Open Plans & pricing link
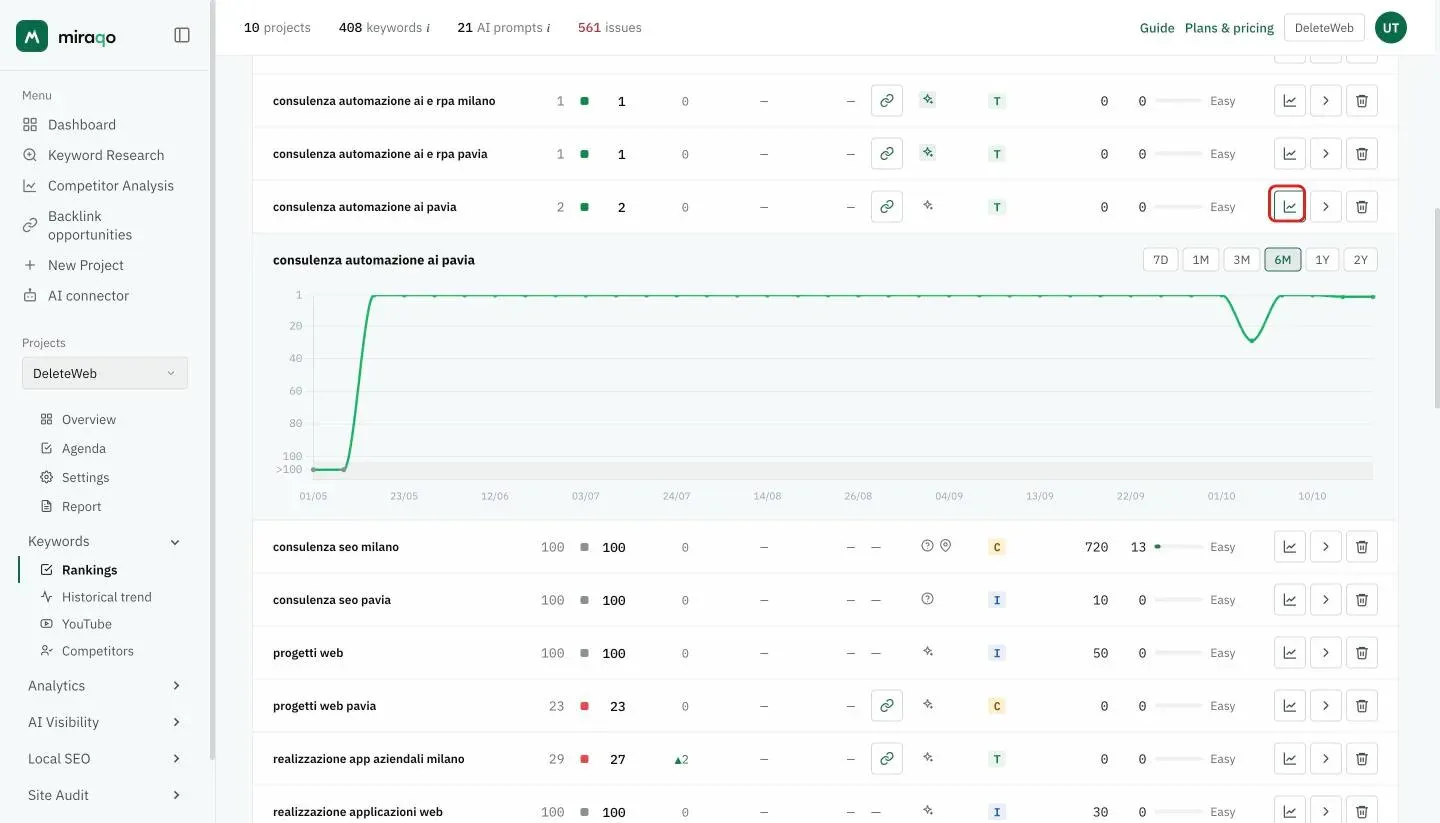 [1229, 28]
